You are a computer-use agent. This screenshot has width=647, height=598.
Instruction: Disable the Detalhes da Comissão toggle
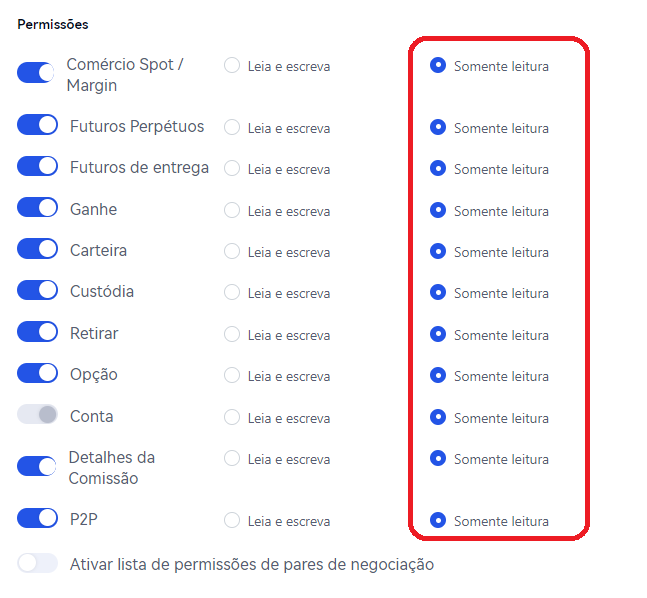[x=37, y=466]
